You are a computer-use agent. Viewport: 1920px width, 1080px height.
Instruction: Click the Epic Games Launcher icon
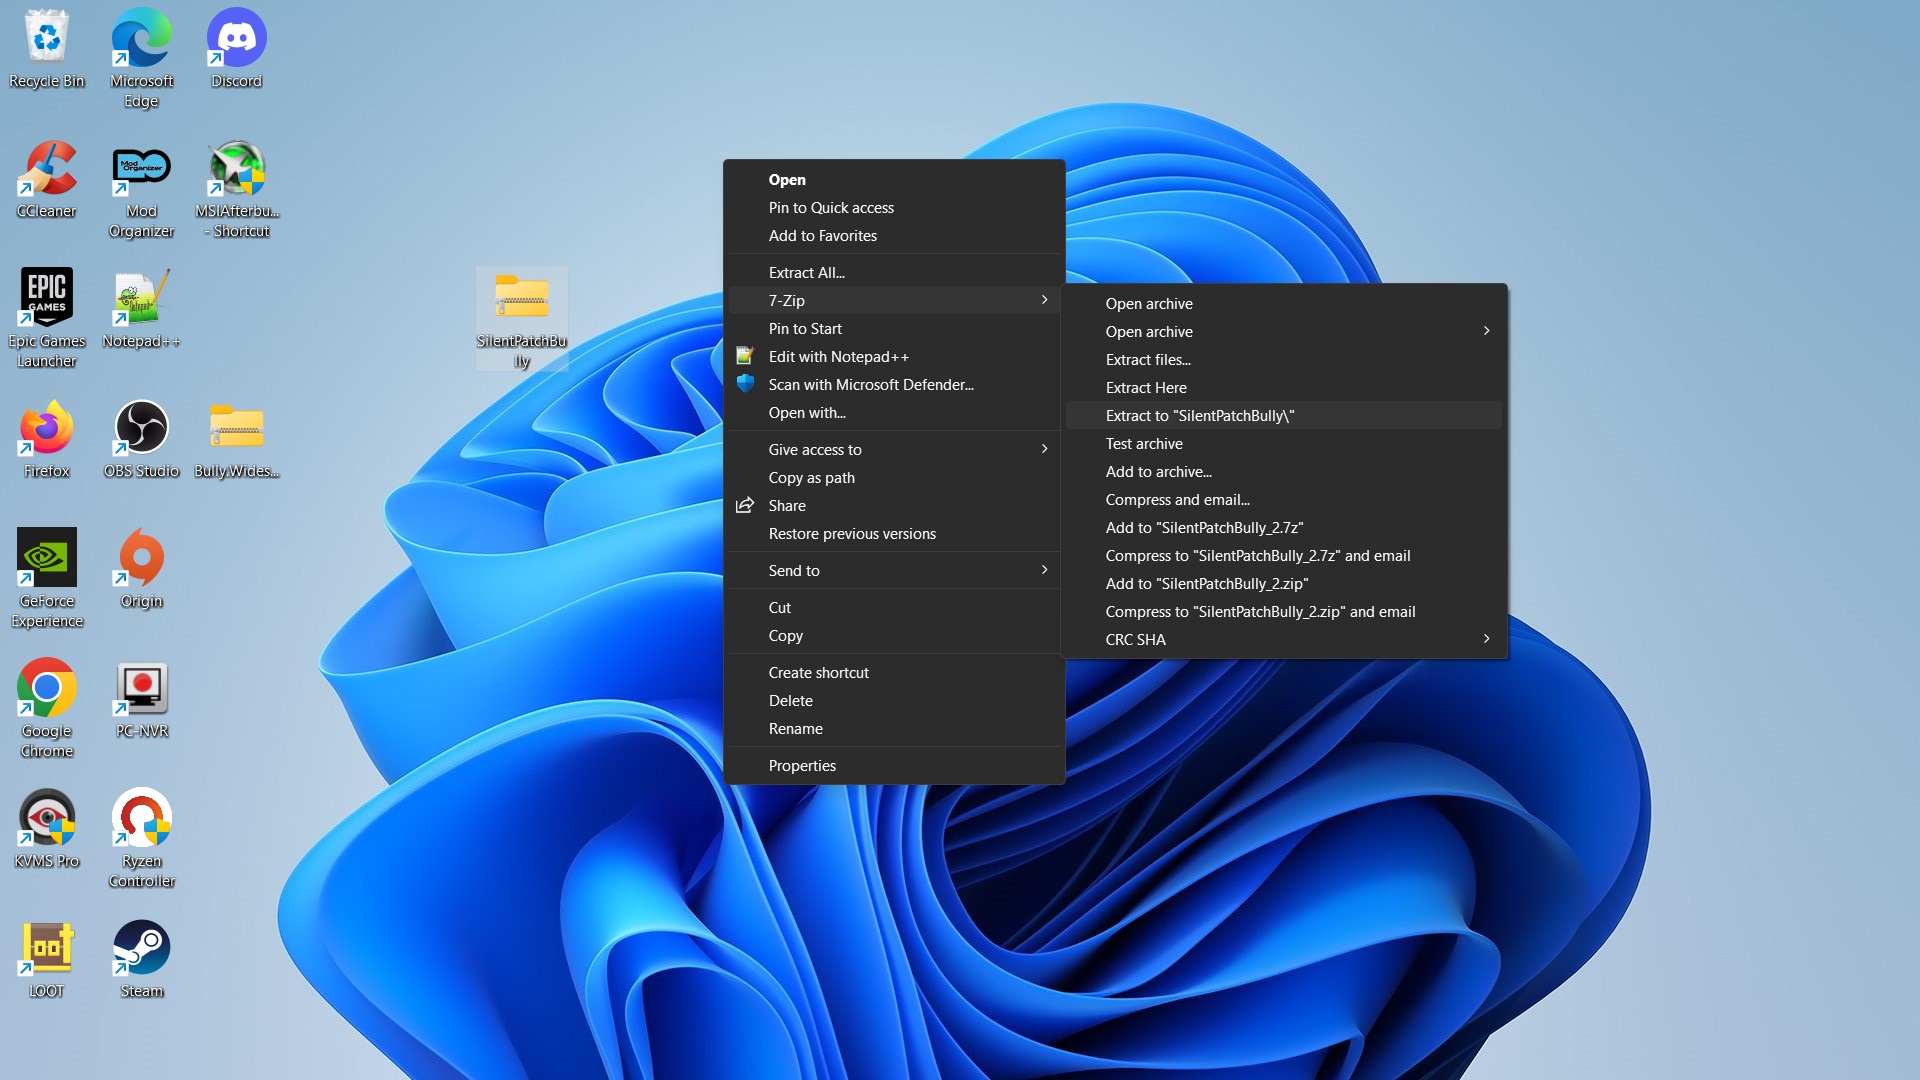click(x=46, y=298)
